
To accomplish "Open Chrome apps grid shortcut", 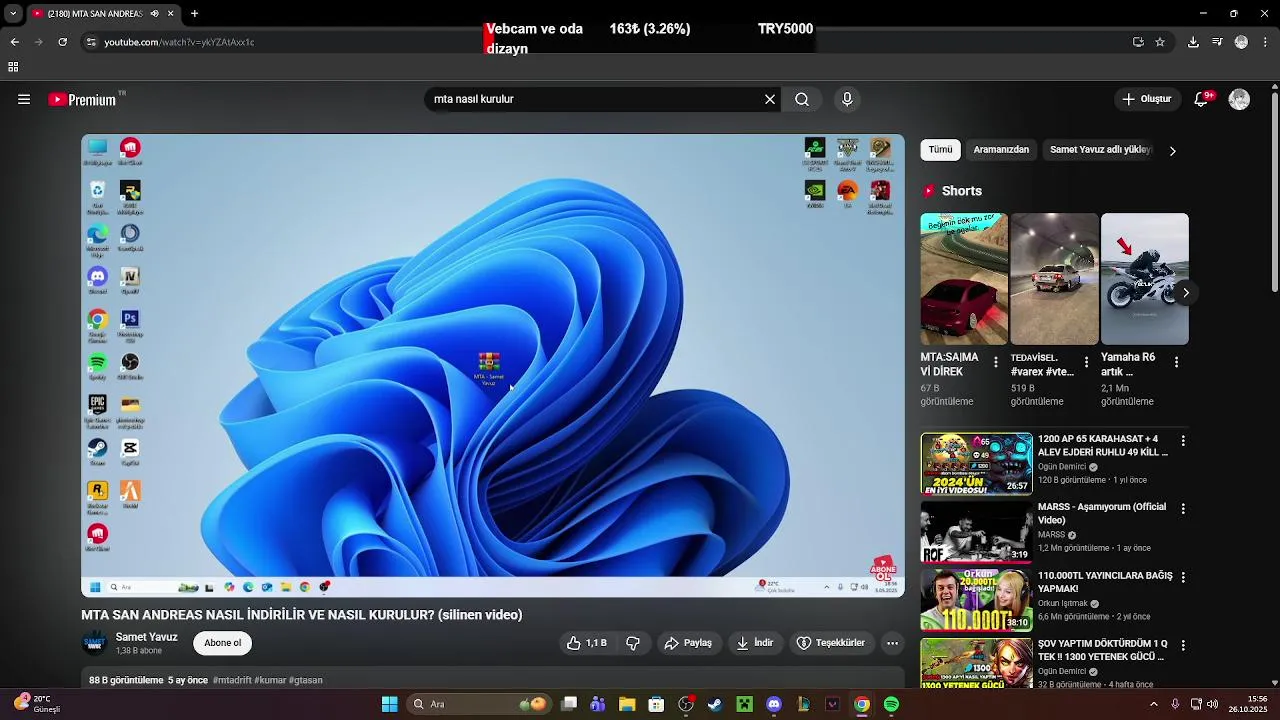I will (x=13, y=67).
